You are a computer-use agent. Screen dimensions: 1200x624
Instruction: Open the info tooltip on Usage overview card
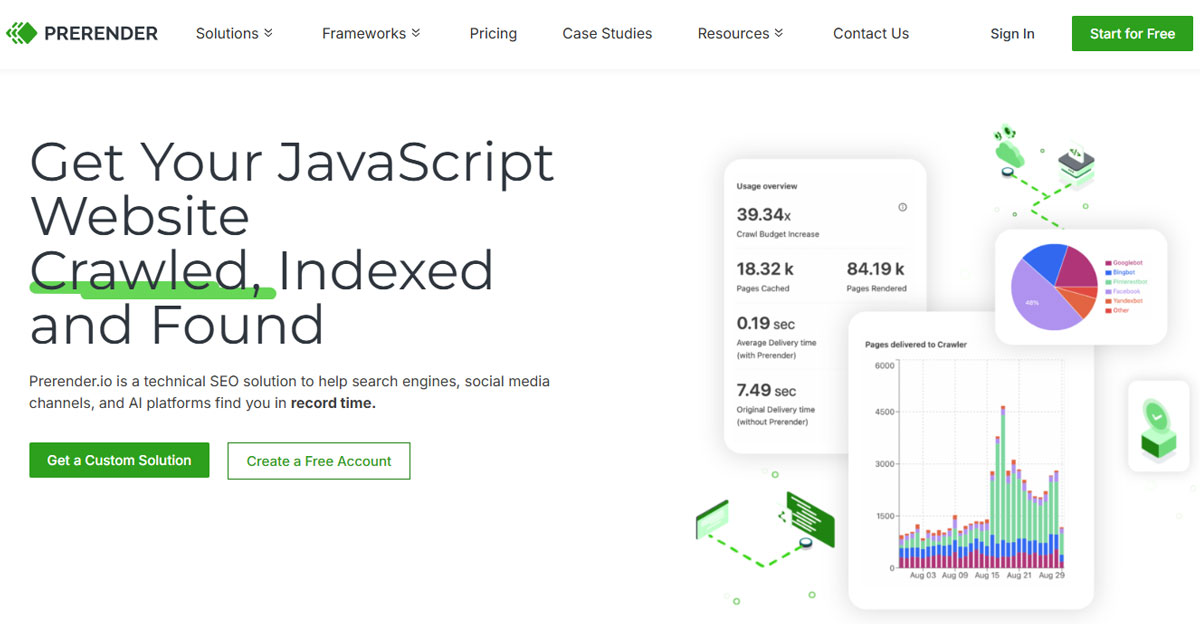(x=902, y=206)
